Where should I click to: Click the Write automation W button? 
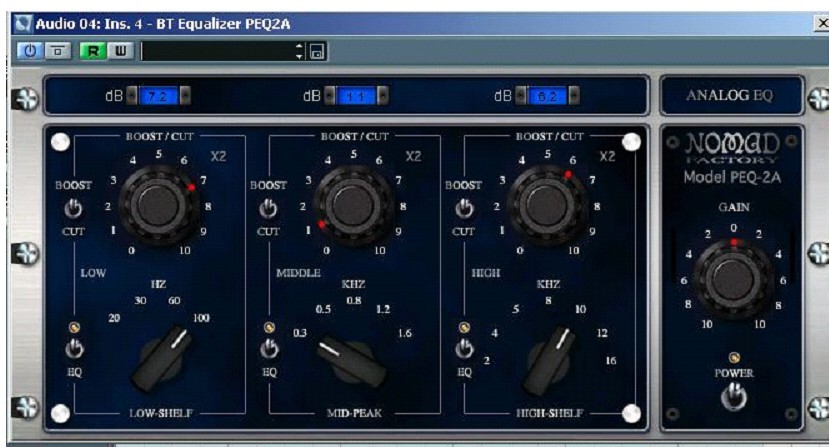tap(120, 50)
